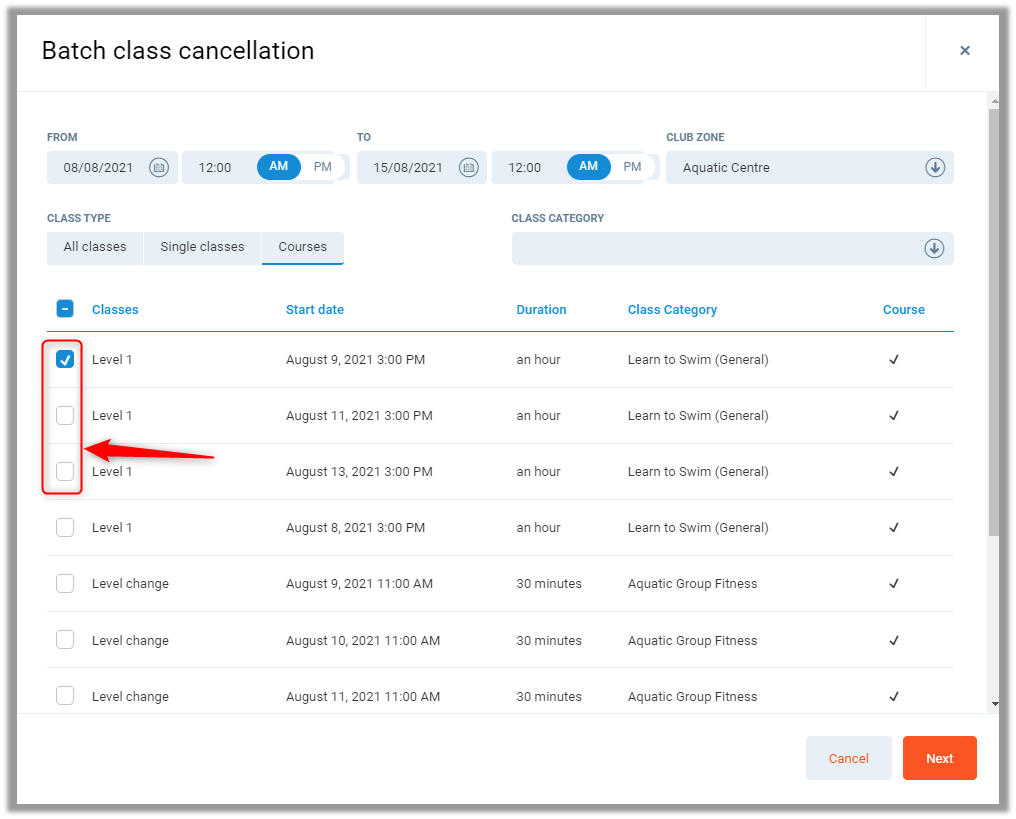Open the FROM date calendar picker icon
The width and height of the screenshot is (1016, 819).
[158, 168]
